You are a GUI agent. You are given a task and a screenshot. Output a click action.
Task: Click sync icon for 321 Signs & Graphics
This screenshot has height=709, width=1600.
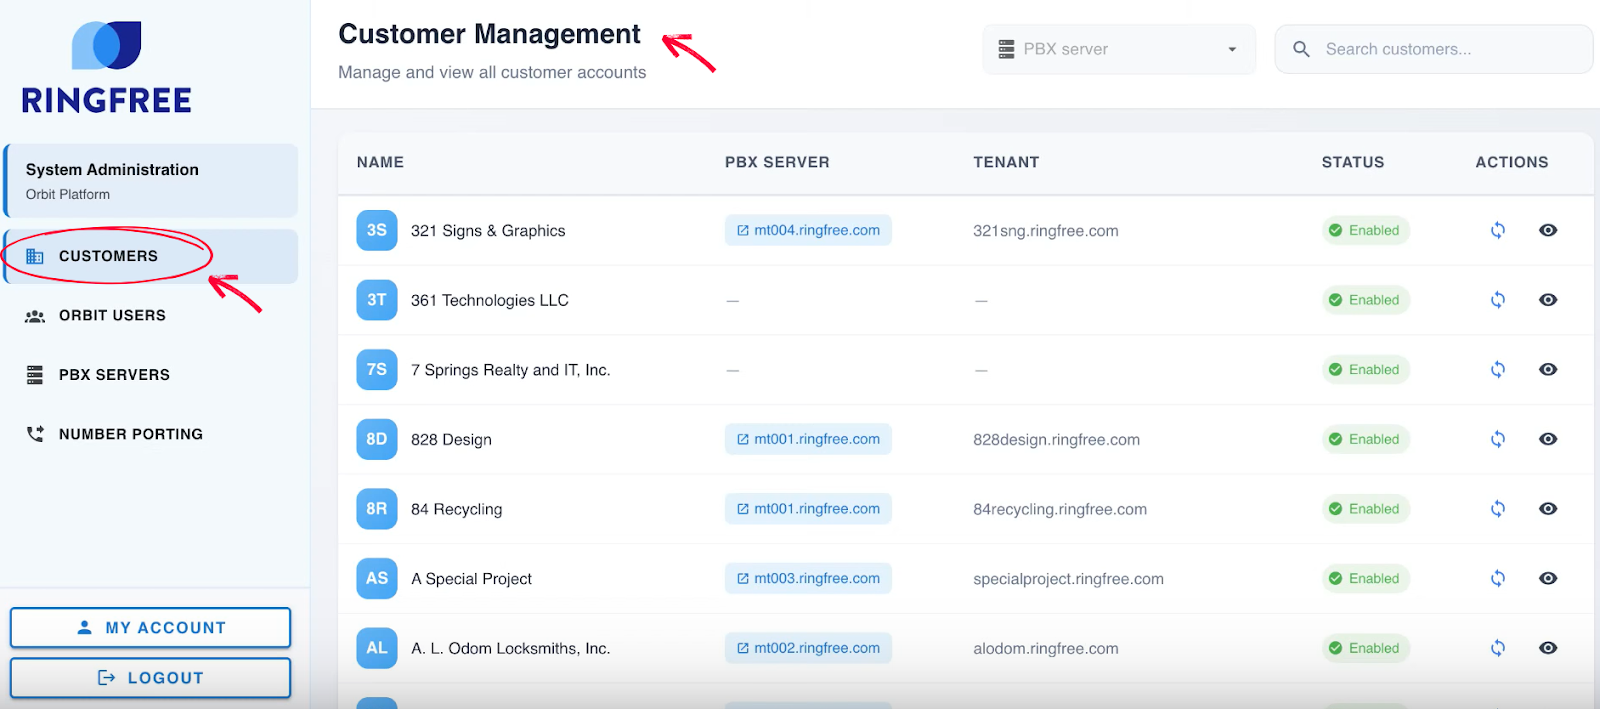(x=1497, y=230)
